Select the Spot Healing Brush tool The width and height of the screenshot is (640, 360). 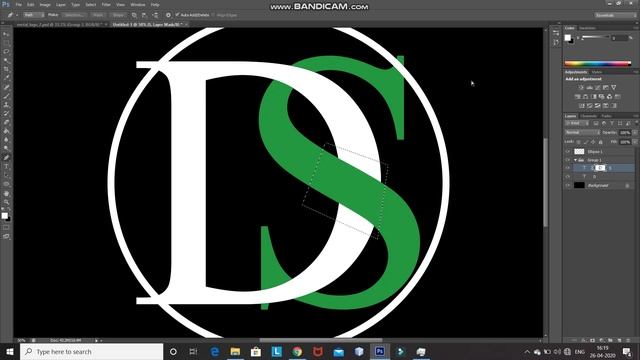[6, 87]
